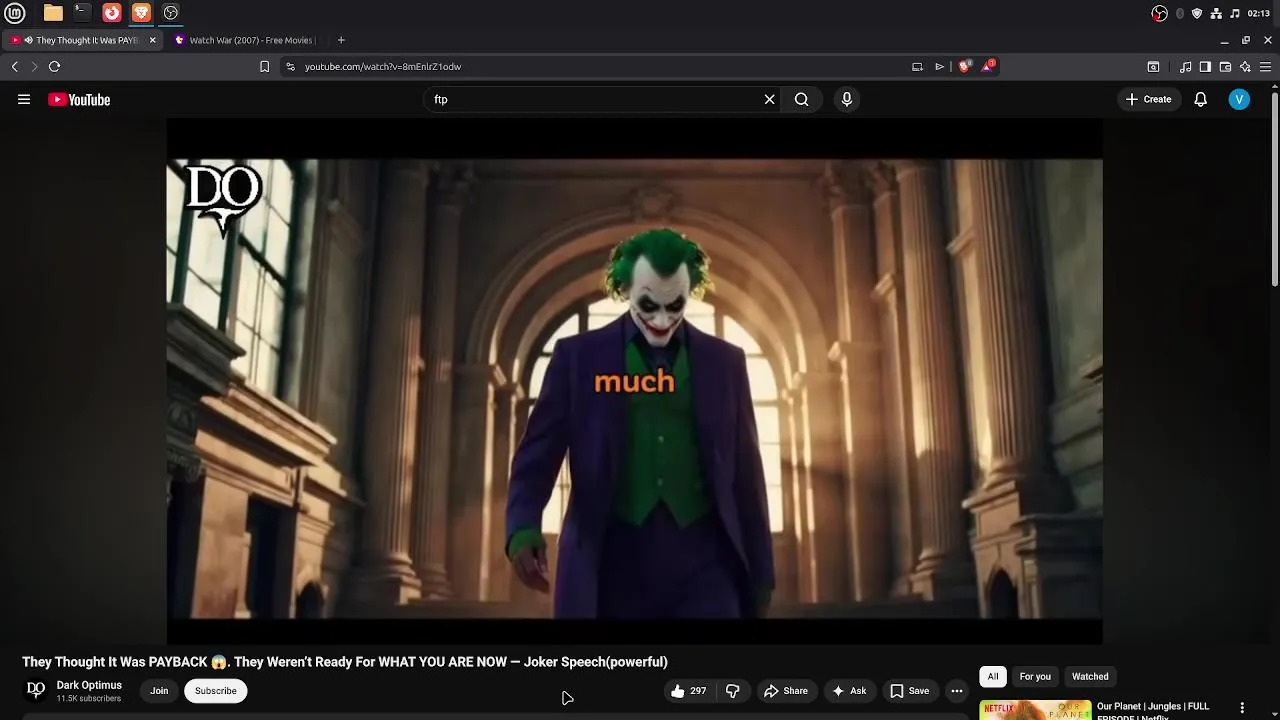Go to the YouTube home logo
Screen dimensions: 1280x720
79,99
